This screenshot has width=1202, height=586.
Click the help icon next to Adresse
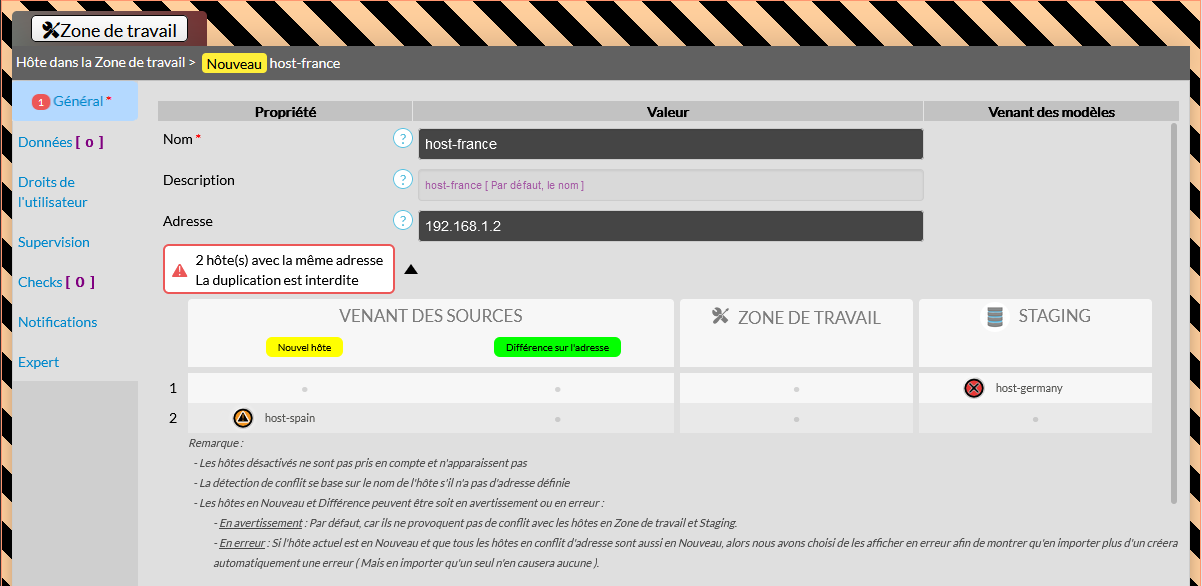[x=403, y=221]
